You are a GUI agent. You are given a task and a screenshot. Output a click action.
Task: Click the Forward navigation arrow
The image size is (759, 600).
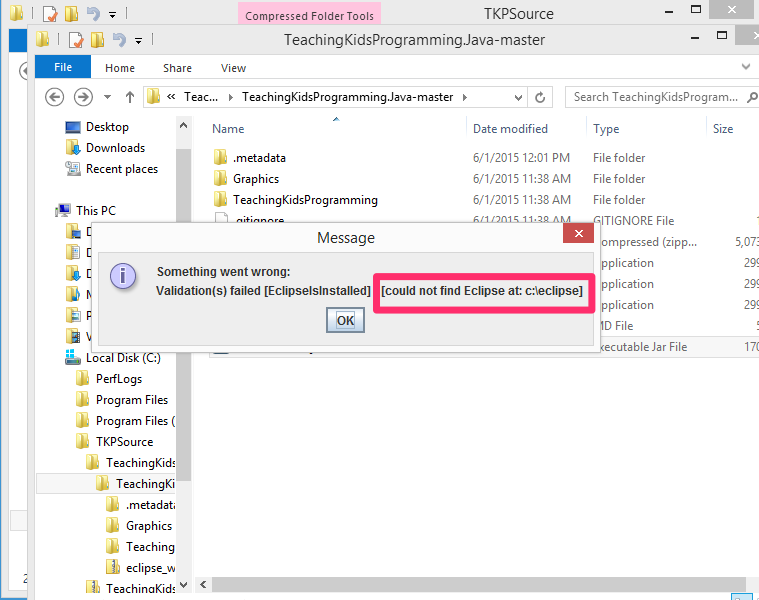pyautogui.click(x=84, y=97)
